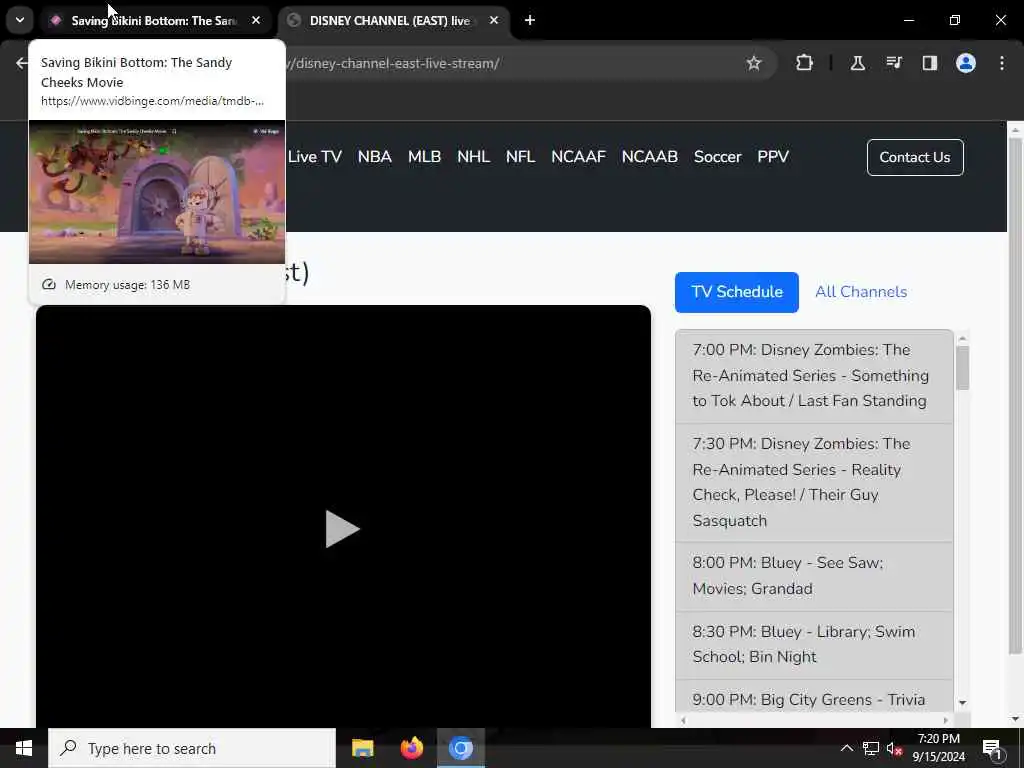Open the NCAAF nav link

click(x=579, y=157)
